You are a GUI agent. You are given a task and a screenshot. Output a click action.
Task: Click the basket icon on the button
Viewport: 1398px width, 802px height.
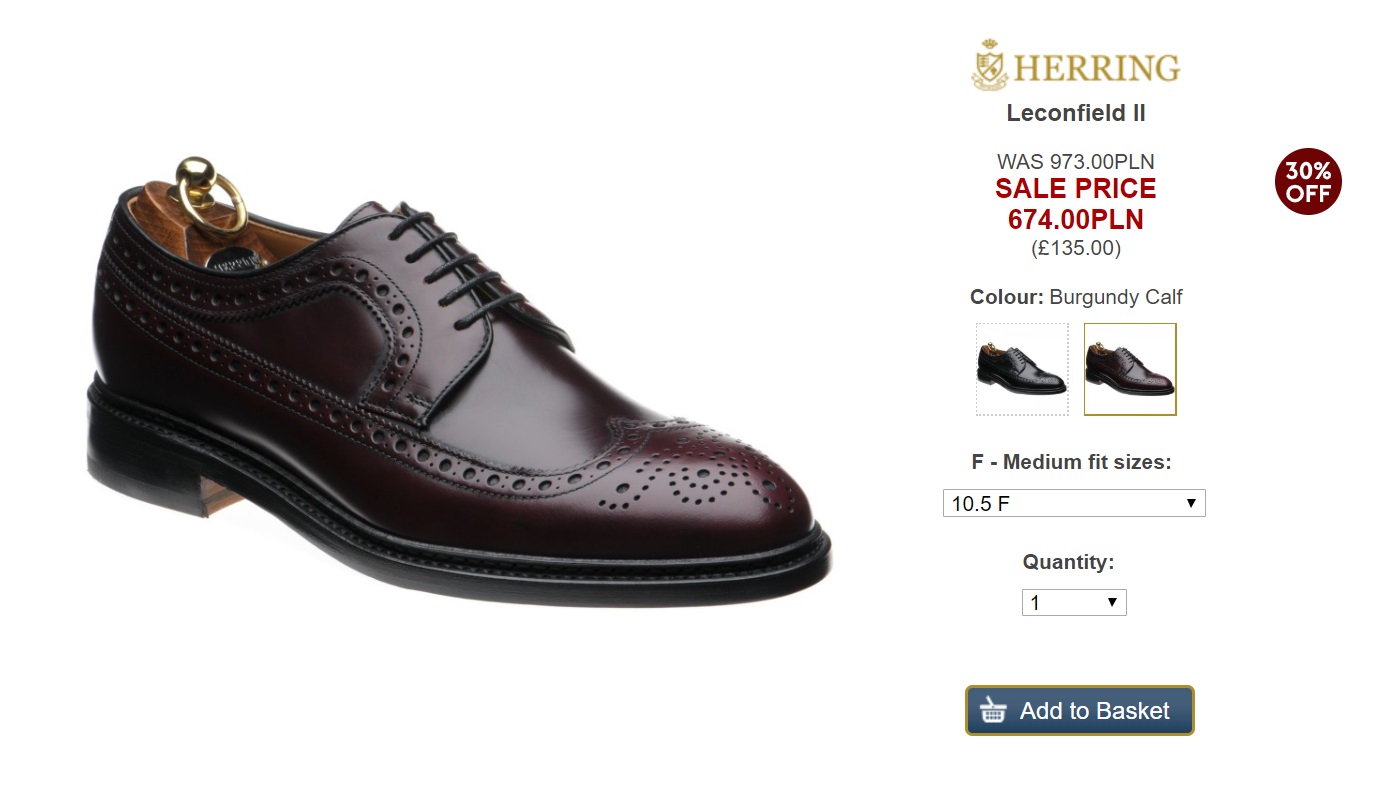[x=993, y=711]
